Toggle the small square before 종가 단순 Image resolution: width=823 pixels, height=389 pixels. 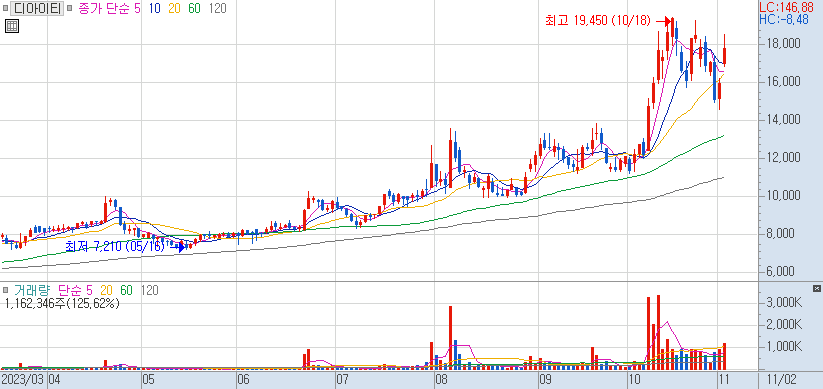click(x=70, y=9)
